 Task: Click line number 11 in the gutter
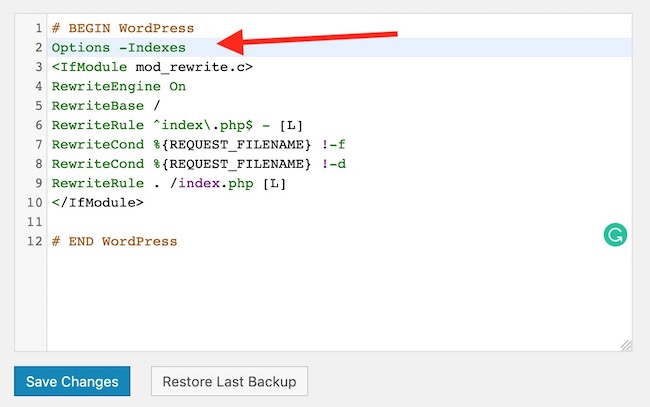(x=34, y=222)
